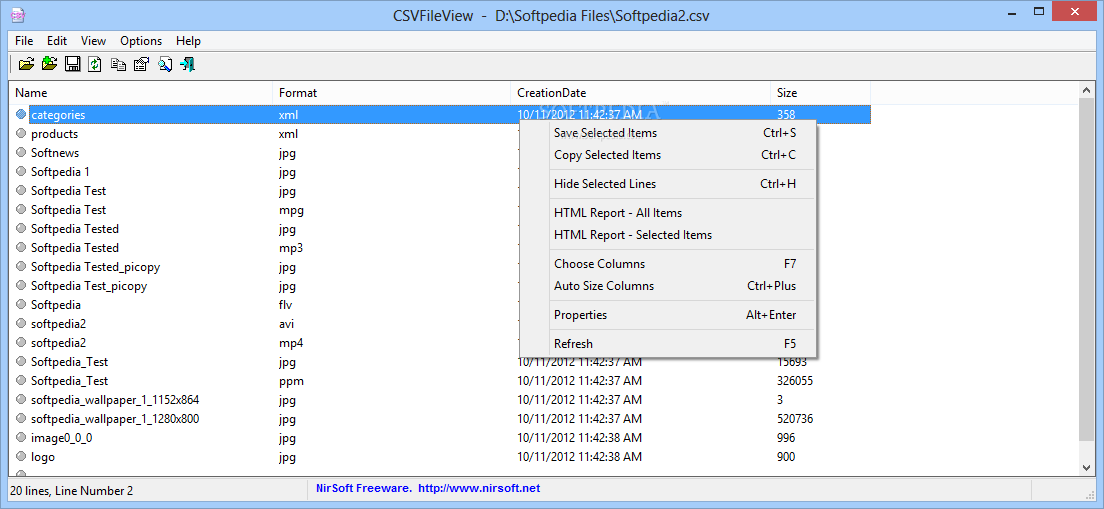Click the size value "326055"
Screen dimensions: 1104x509
point(795,381)
